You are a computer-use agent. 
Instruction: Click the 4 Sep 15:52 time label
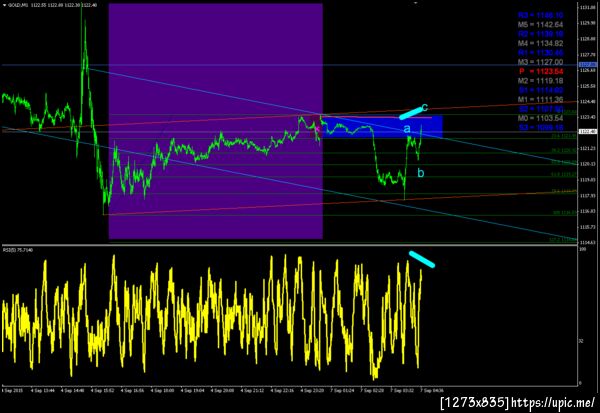click(x=103, y=391)
